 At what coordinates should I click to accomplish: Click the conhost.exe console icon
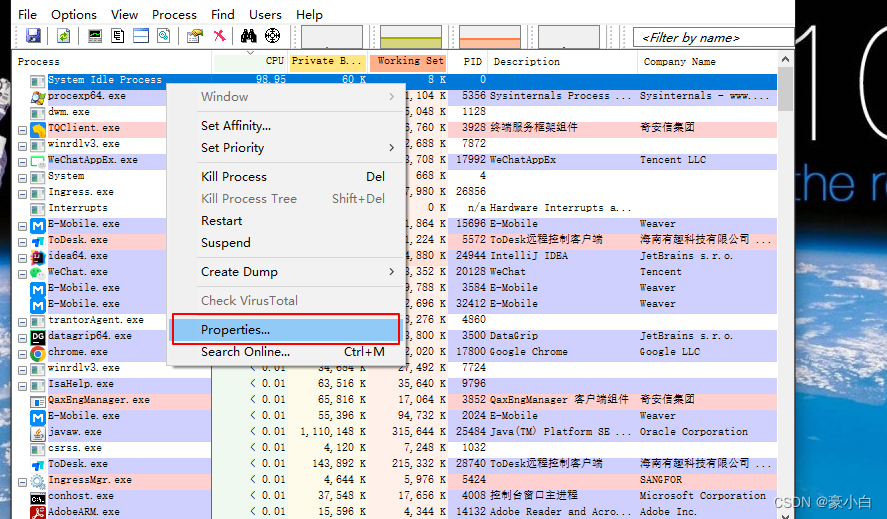38,497
